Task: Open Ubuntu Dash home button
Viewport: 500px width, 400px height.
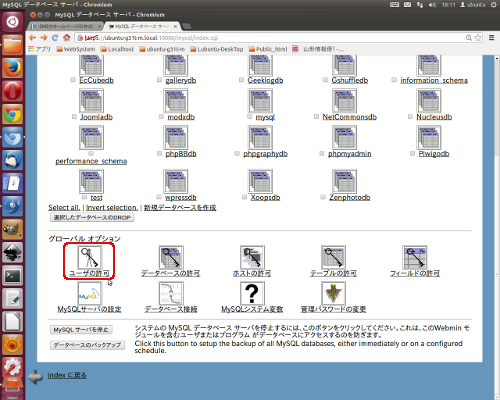Action: [x=12, y=22]
